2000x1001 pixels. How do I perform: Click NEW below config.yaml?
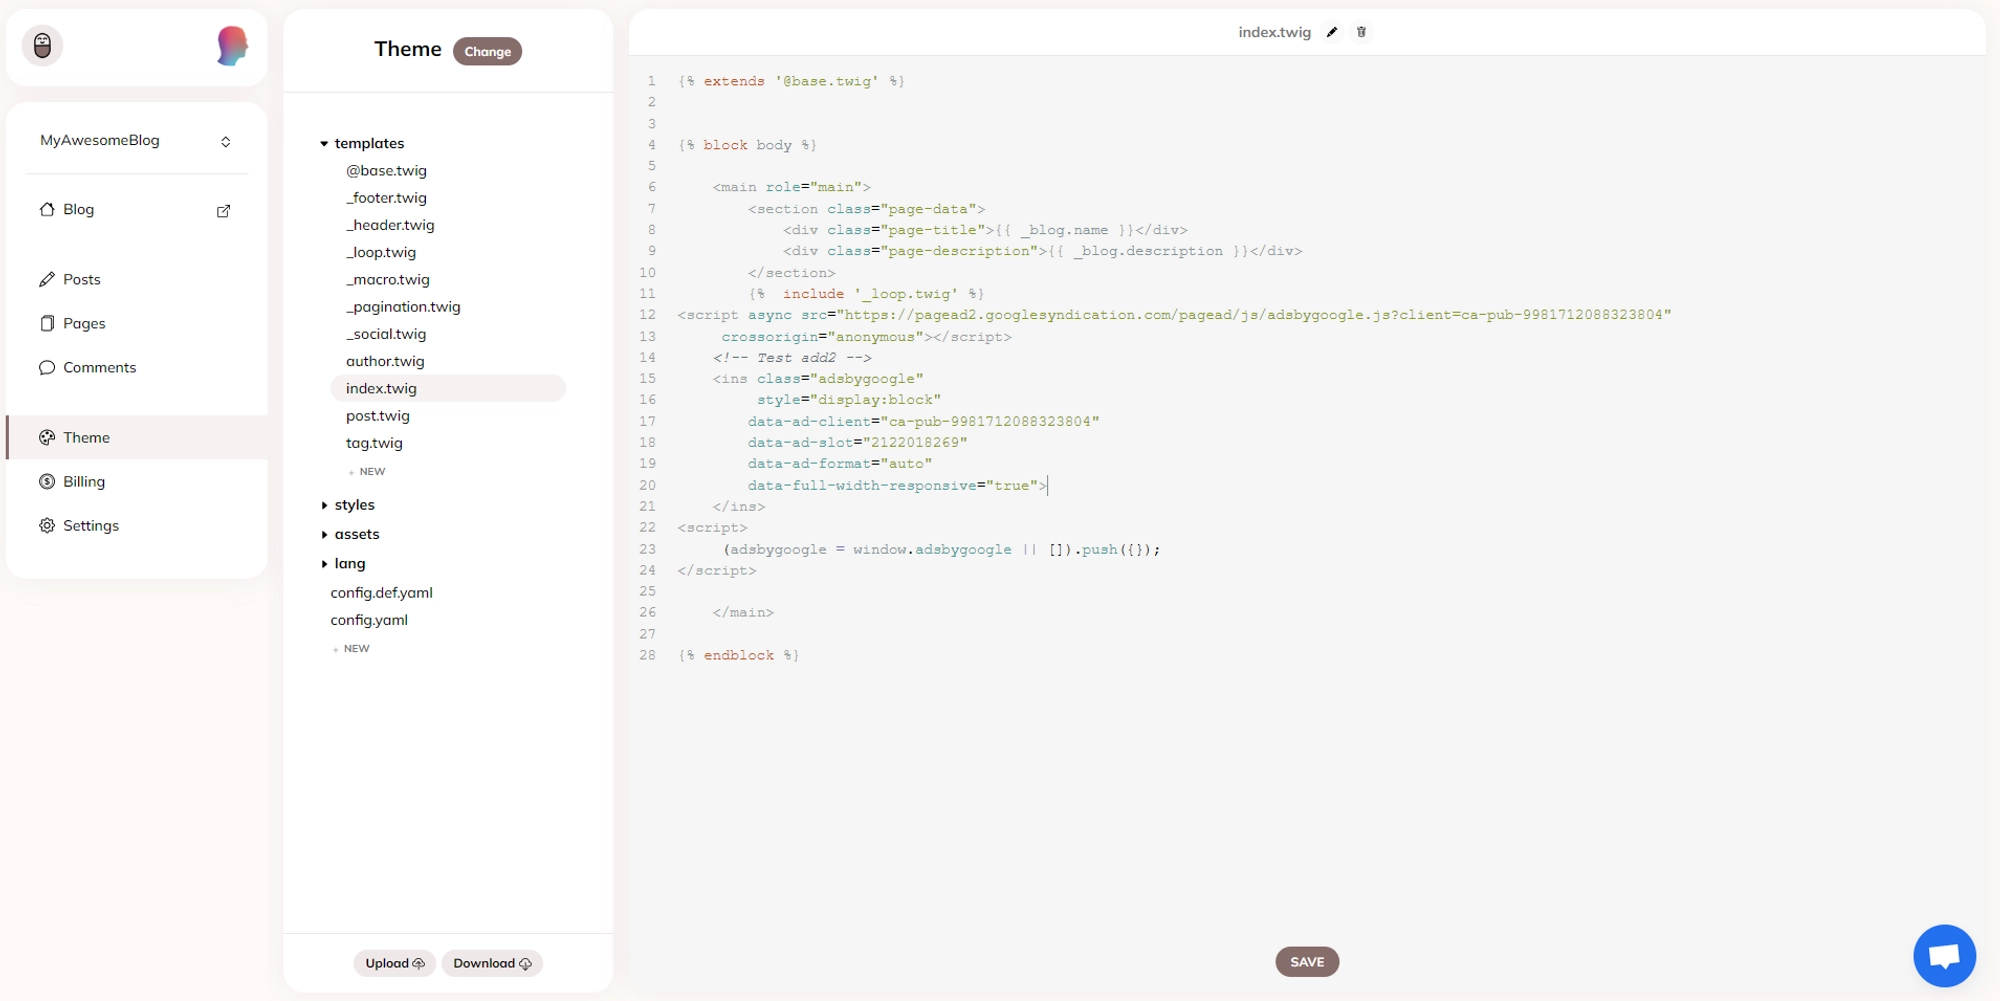pos(351,649)
